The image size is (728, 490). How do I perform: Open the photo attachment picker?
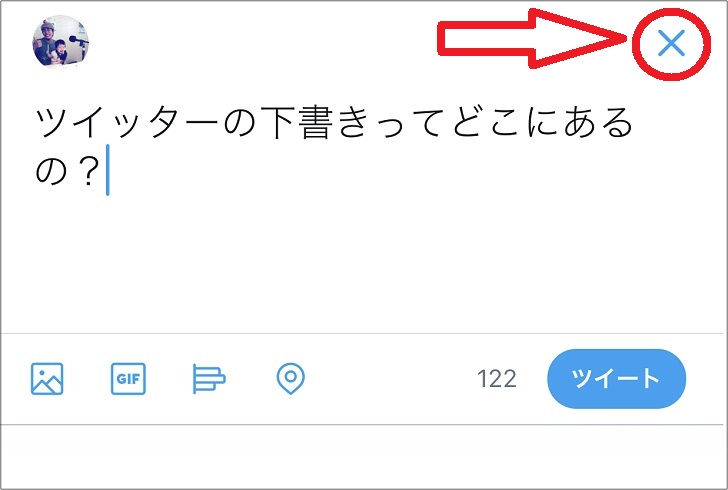click(47, 379)
